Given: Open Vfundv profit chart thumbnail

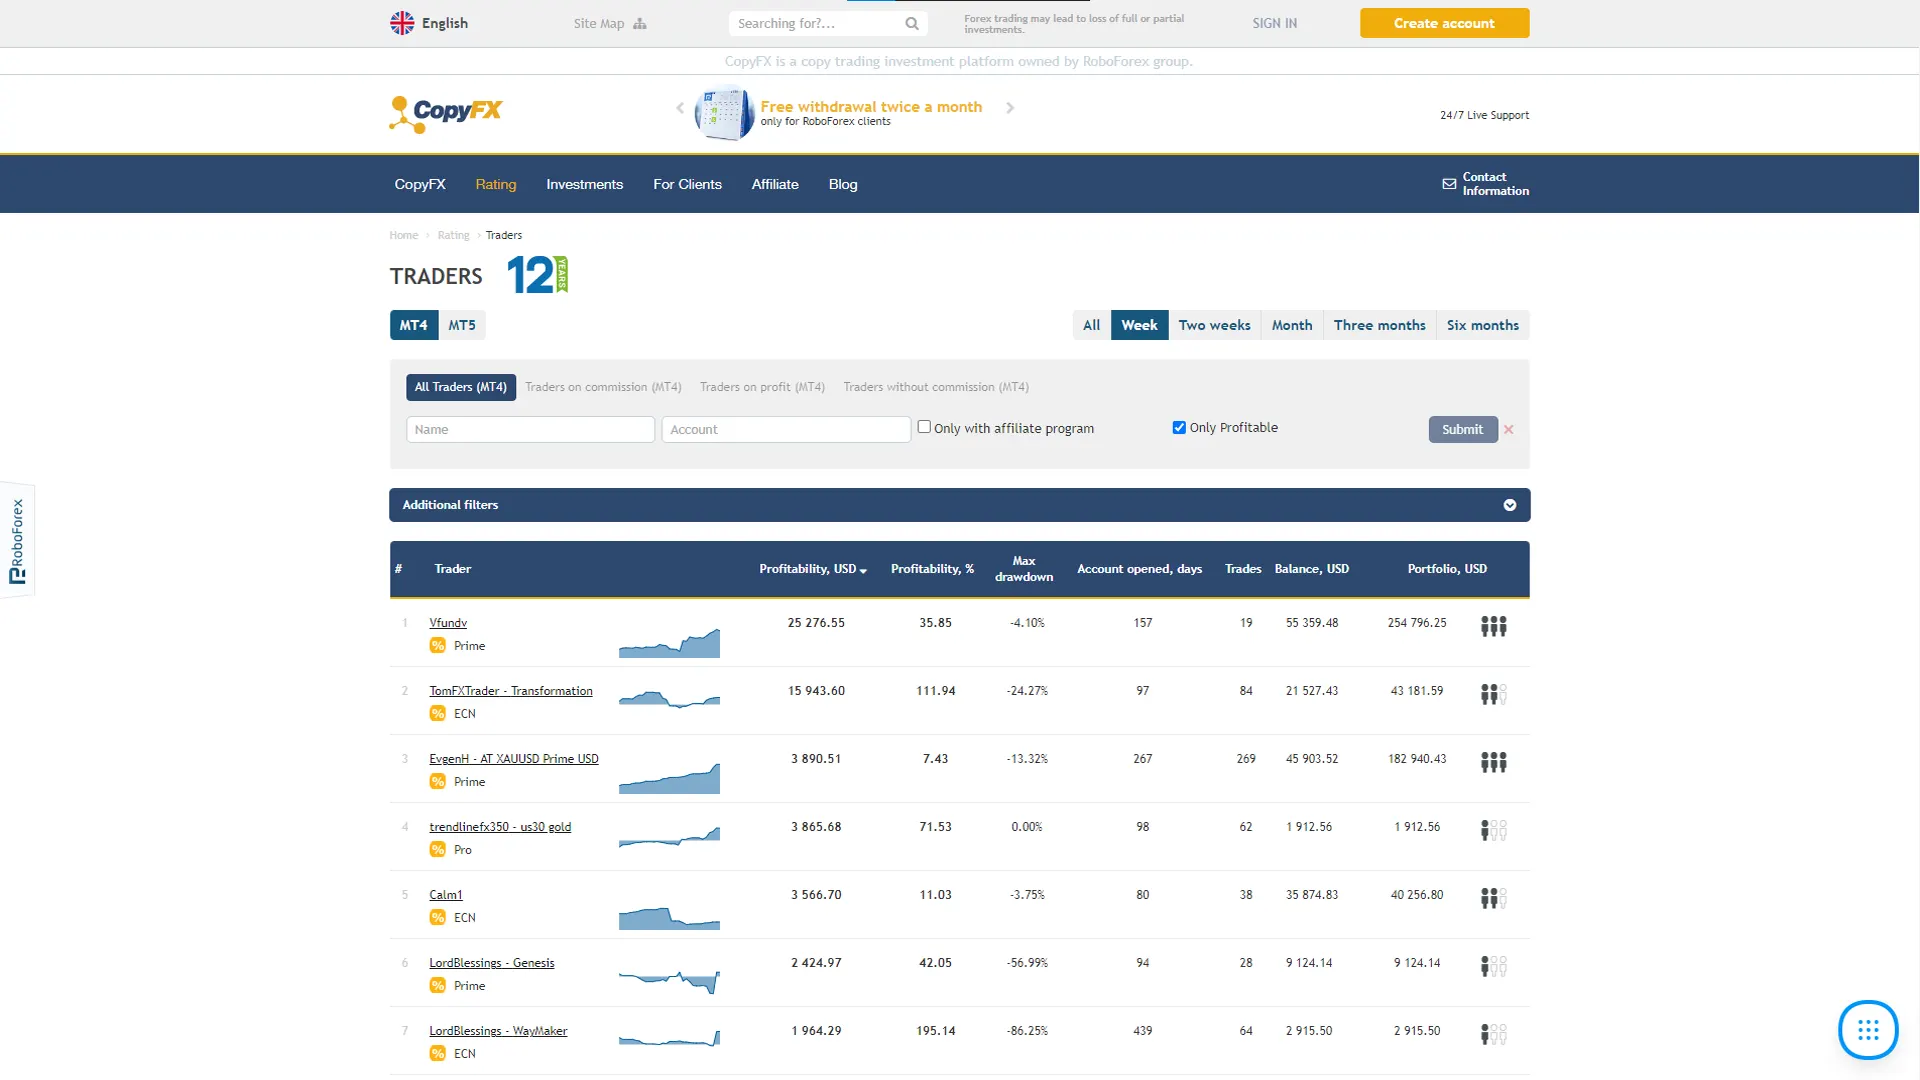Looking at the screenshot, I should pos(669,642).
